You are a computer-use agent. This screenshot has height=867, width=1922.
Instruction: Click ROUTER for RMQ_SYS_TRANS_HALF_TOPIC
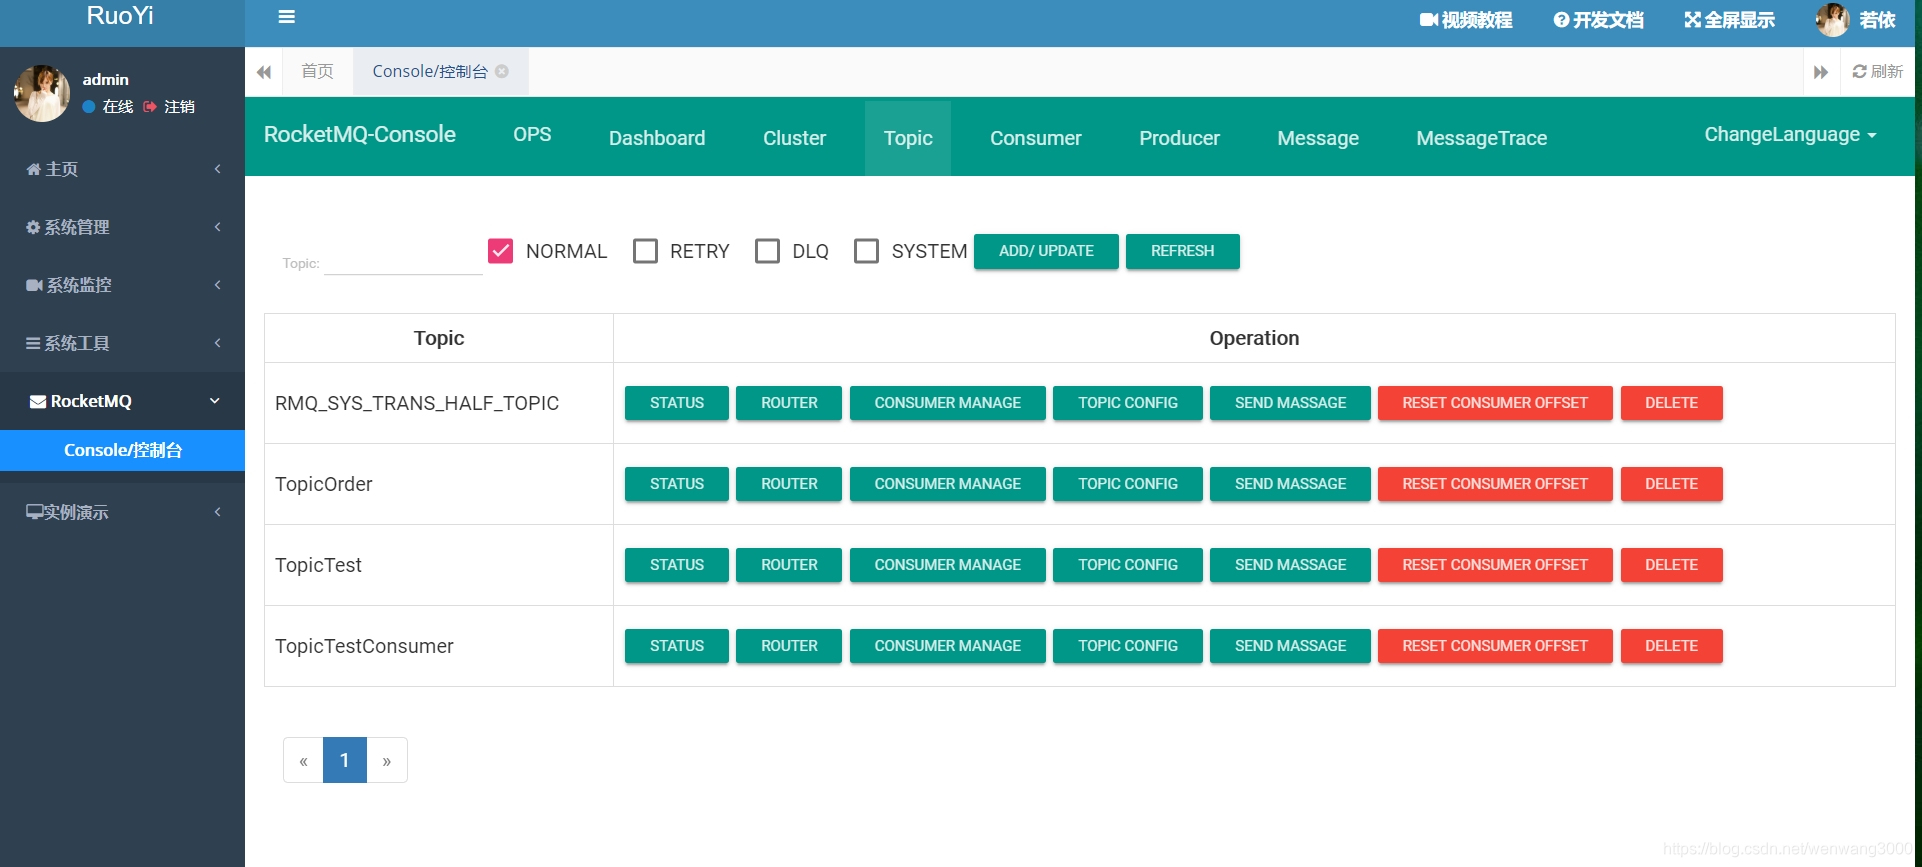pyautogui.click(x=789, y=403)
